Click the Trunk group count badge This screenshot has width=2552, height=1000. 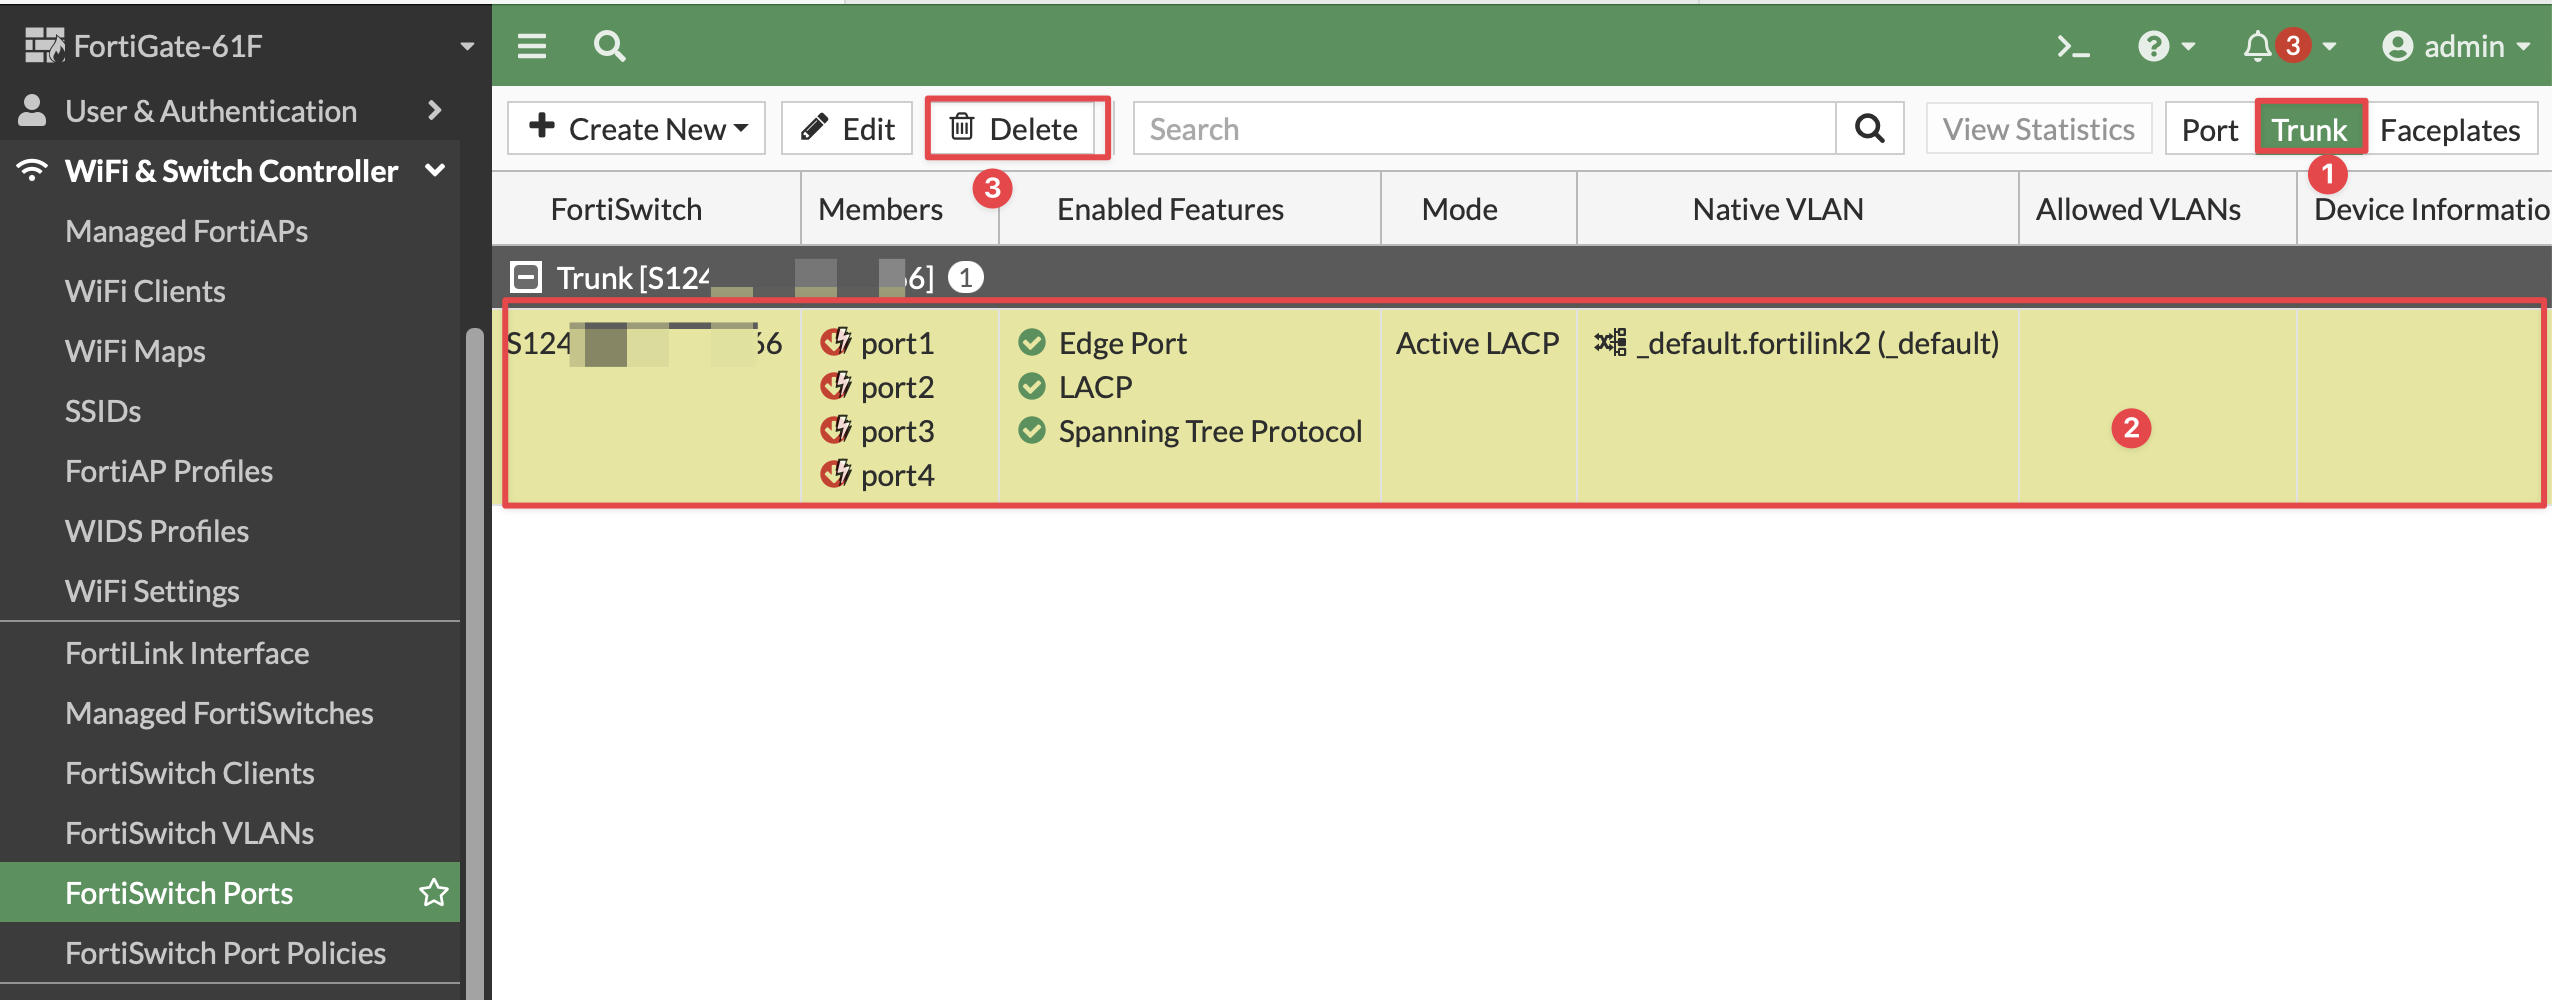point(965,276)
